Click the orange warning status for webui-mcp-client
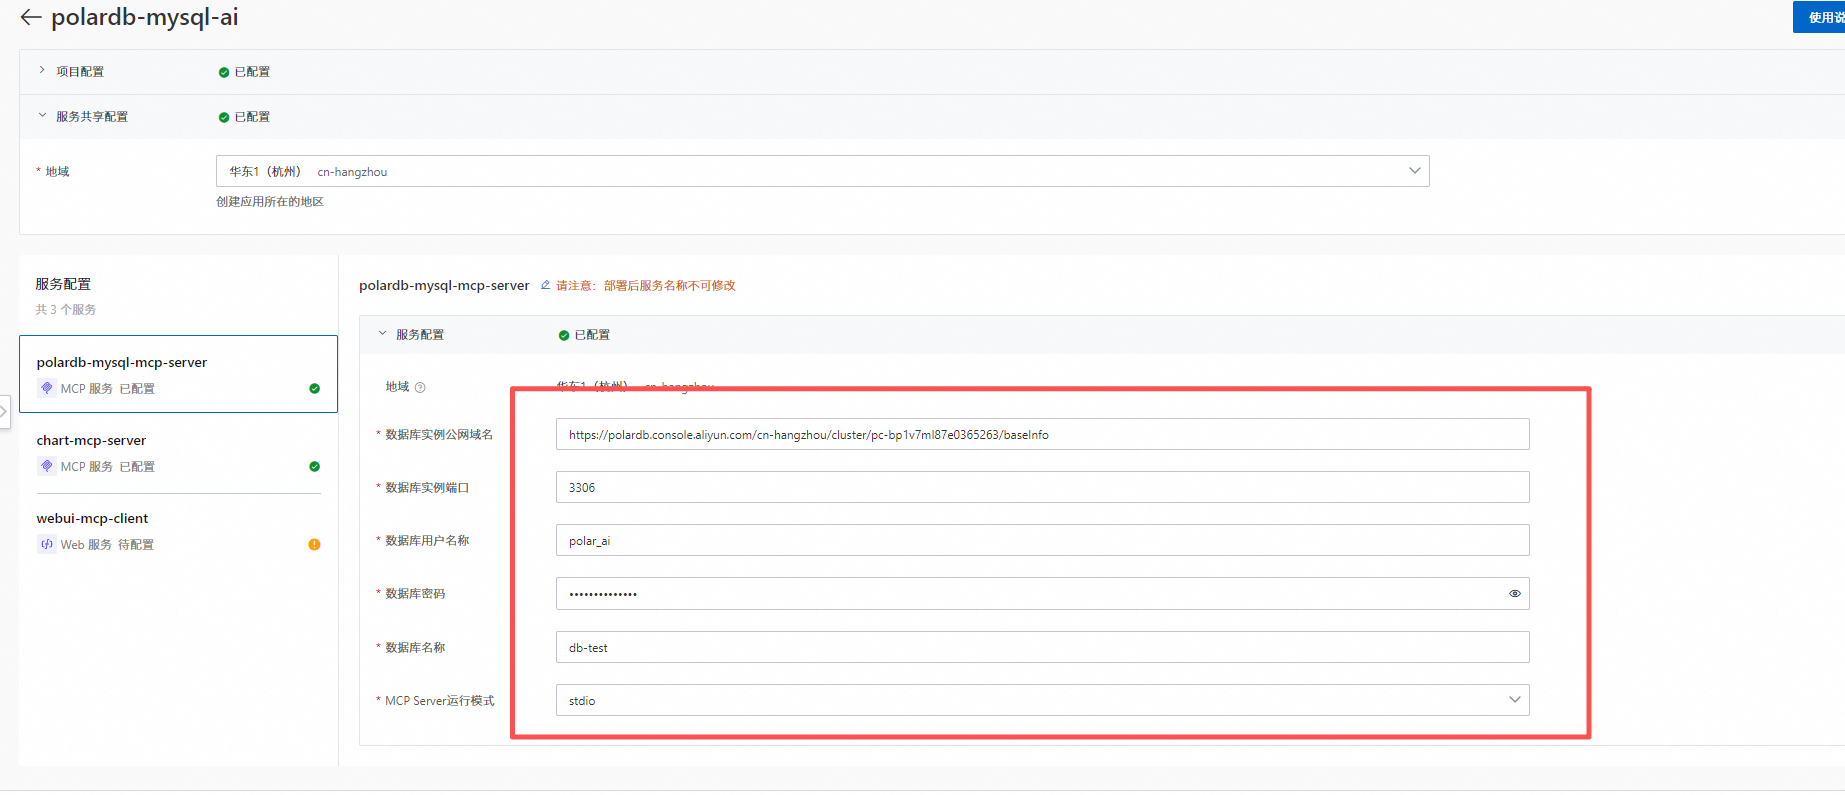The image size is (1845, 795). pos(315,544)
